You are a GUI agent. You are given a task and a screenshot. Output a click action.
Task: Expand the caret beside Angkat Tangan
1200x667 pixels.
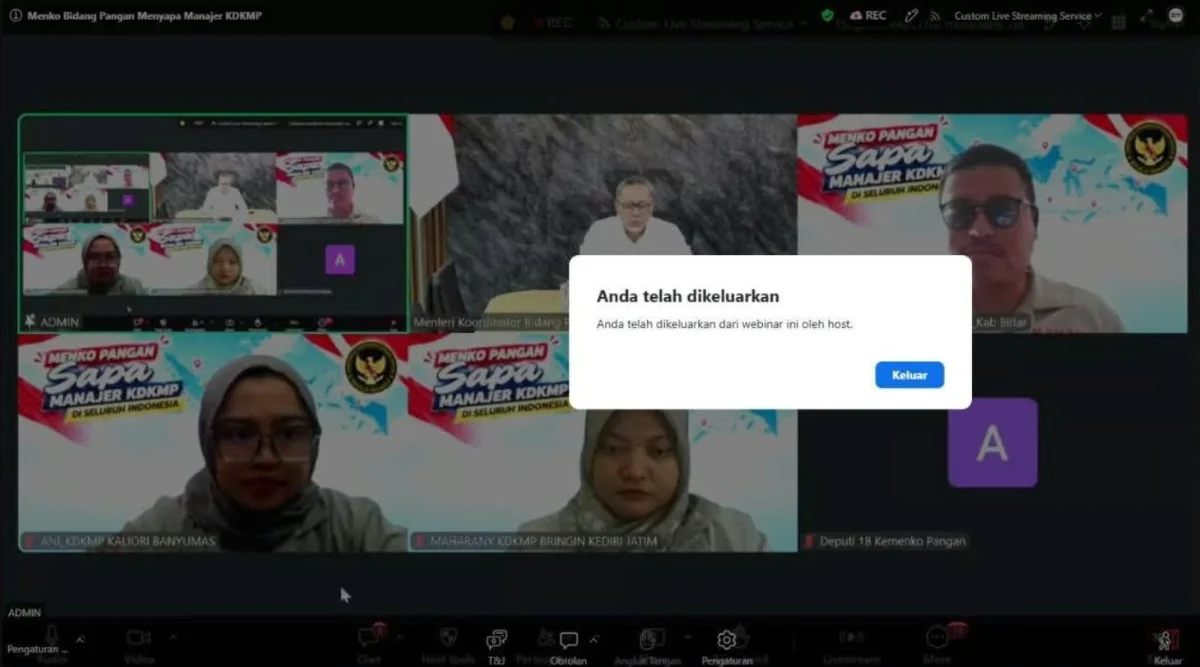[x=687, y=637]
